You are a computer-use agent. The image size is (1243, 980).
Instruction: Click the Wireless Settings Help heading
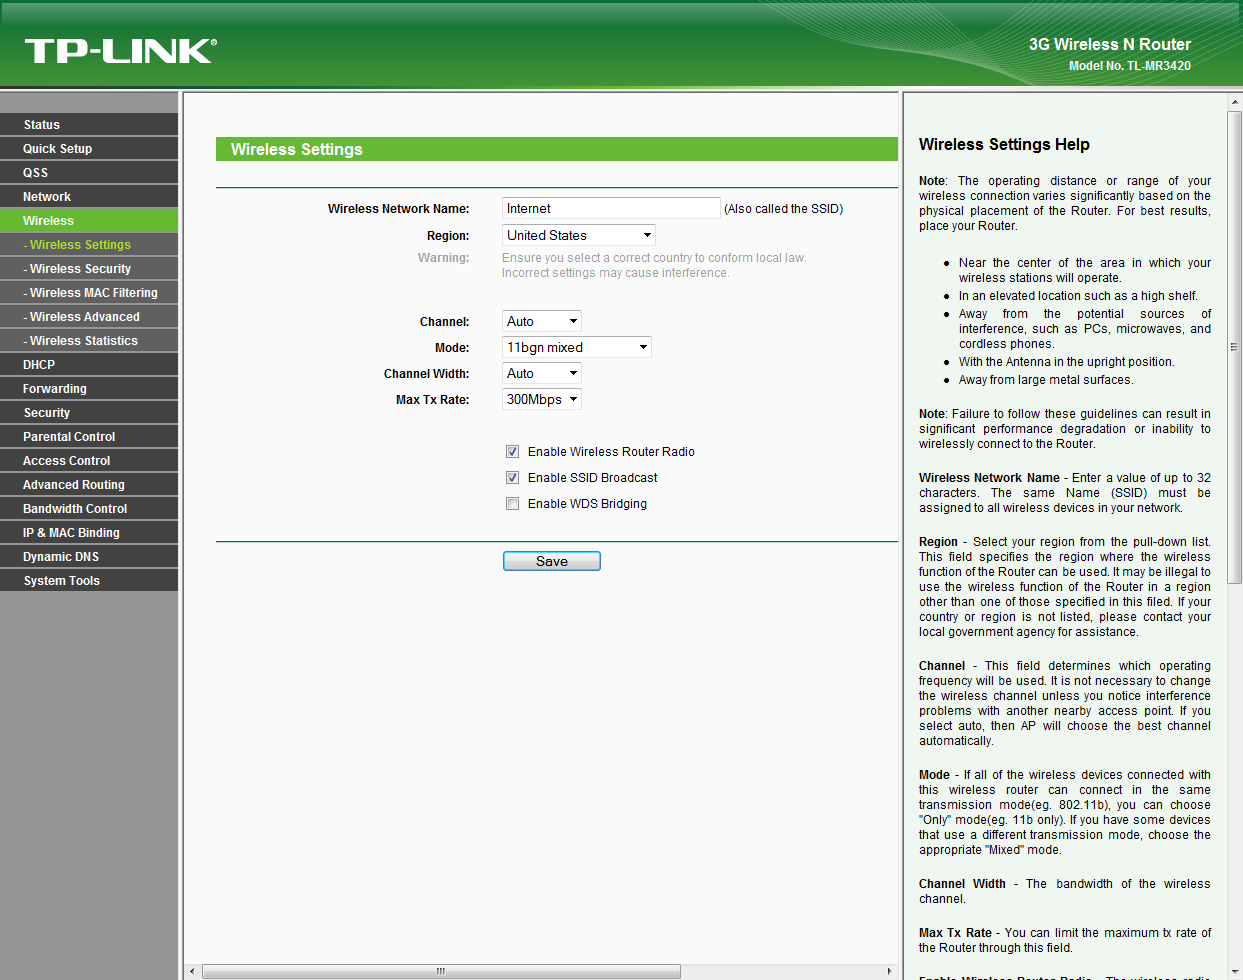click(1004, 145)
